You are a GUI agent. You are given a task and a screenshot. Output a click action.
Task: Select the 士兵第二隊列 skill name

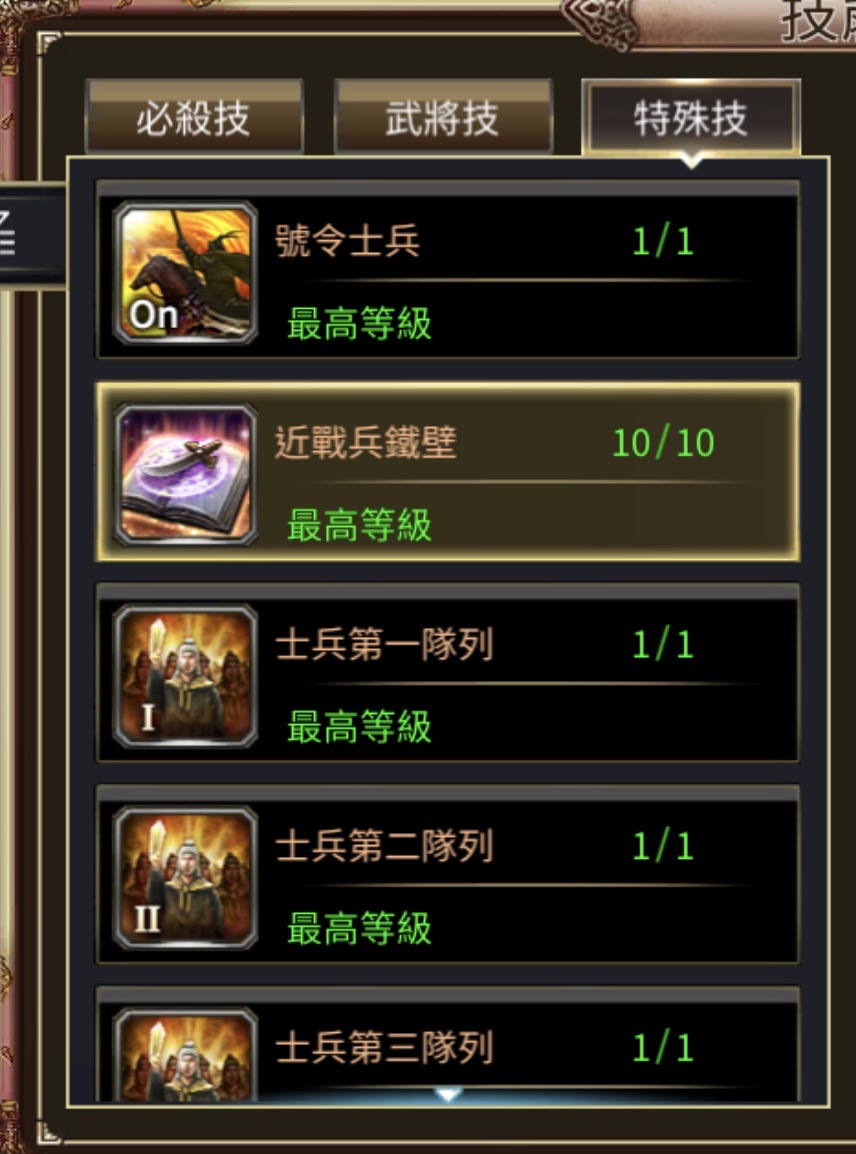coord(383,846)
